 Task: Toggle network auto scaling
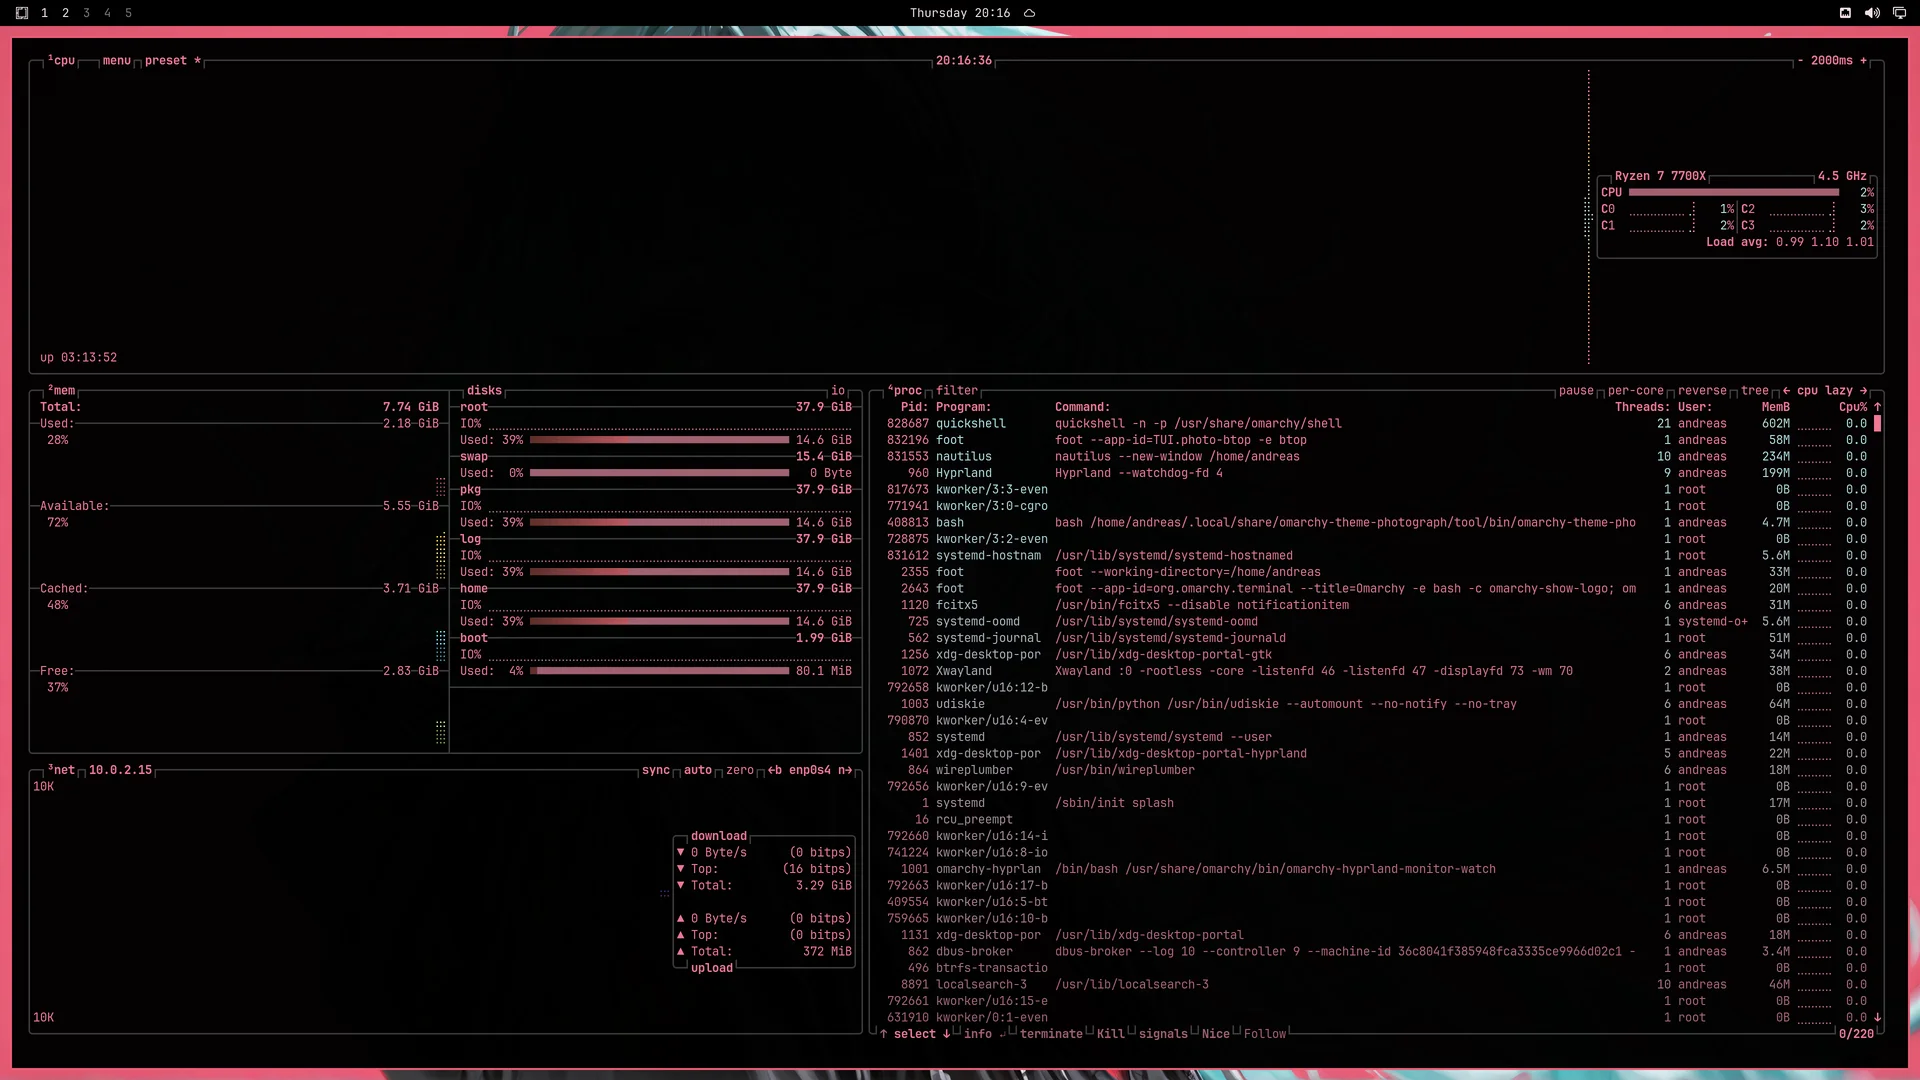click(698, 770)
